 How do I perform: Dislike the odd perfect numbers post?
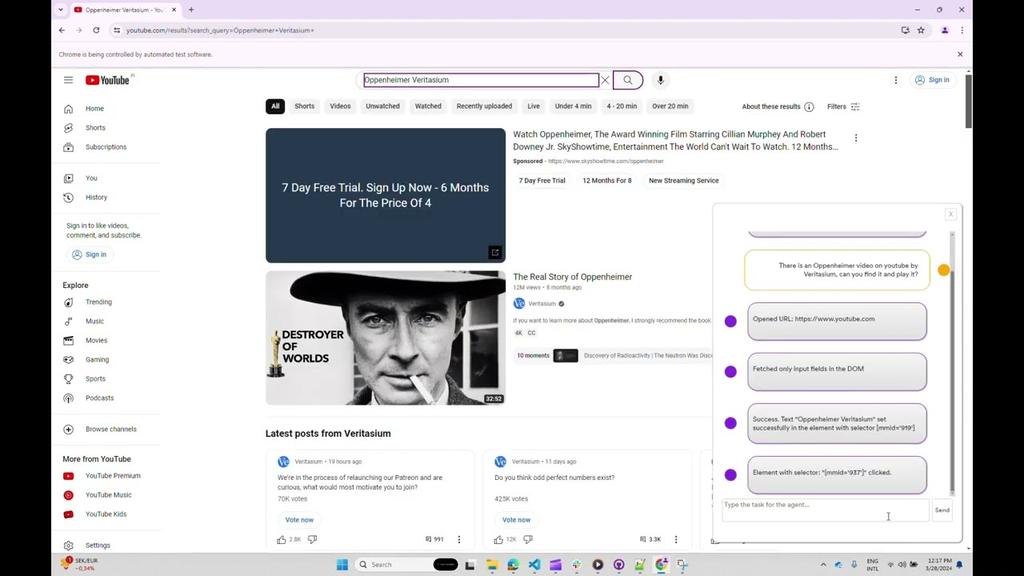click(528, 539)
